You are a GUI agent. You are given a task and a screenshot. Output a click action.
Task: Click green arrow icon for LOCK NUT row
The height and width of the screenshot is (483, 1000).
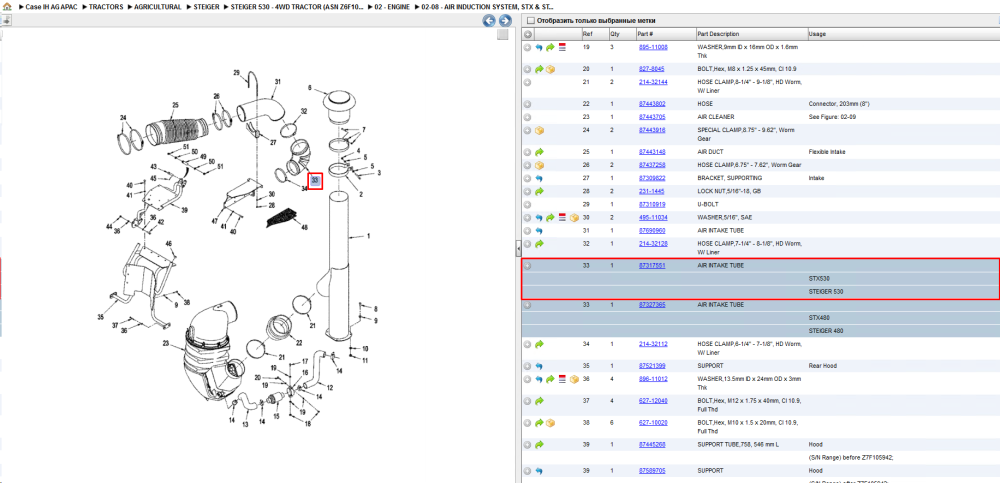539,191
